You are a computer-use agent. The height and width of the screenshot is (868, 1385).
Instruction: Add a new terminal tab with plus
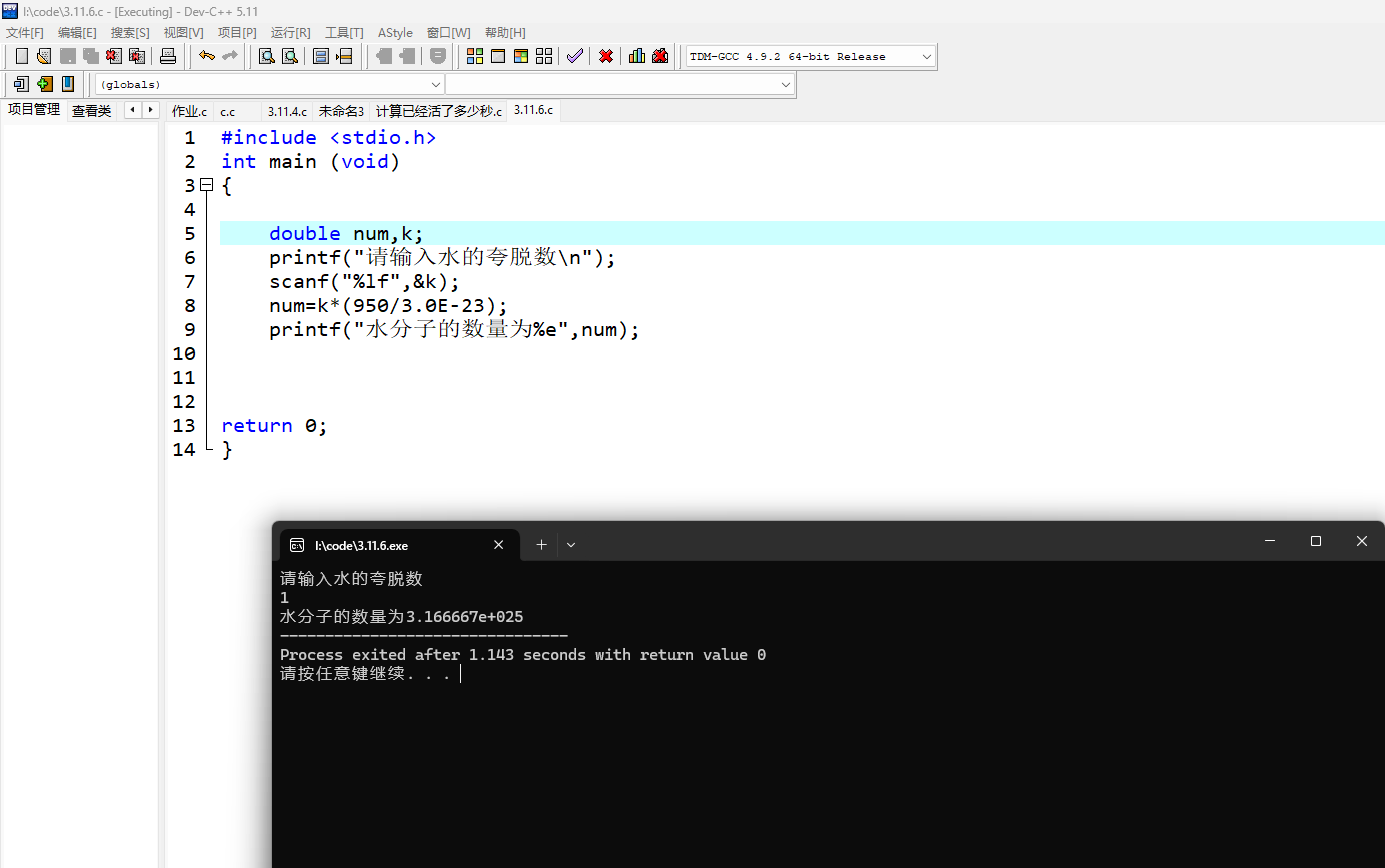point(541,545)
